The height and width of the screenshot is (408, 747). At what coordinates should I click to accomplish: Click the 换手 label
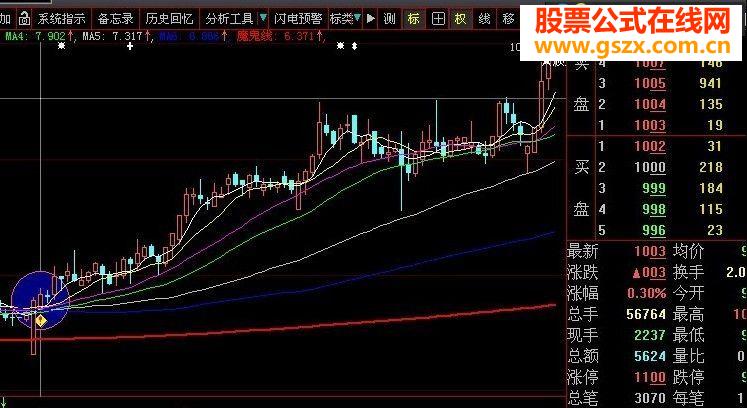tap(688, 272)
